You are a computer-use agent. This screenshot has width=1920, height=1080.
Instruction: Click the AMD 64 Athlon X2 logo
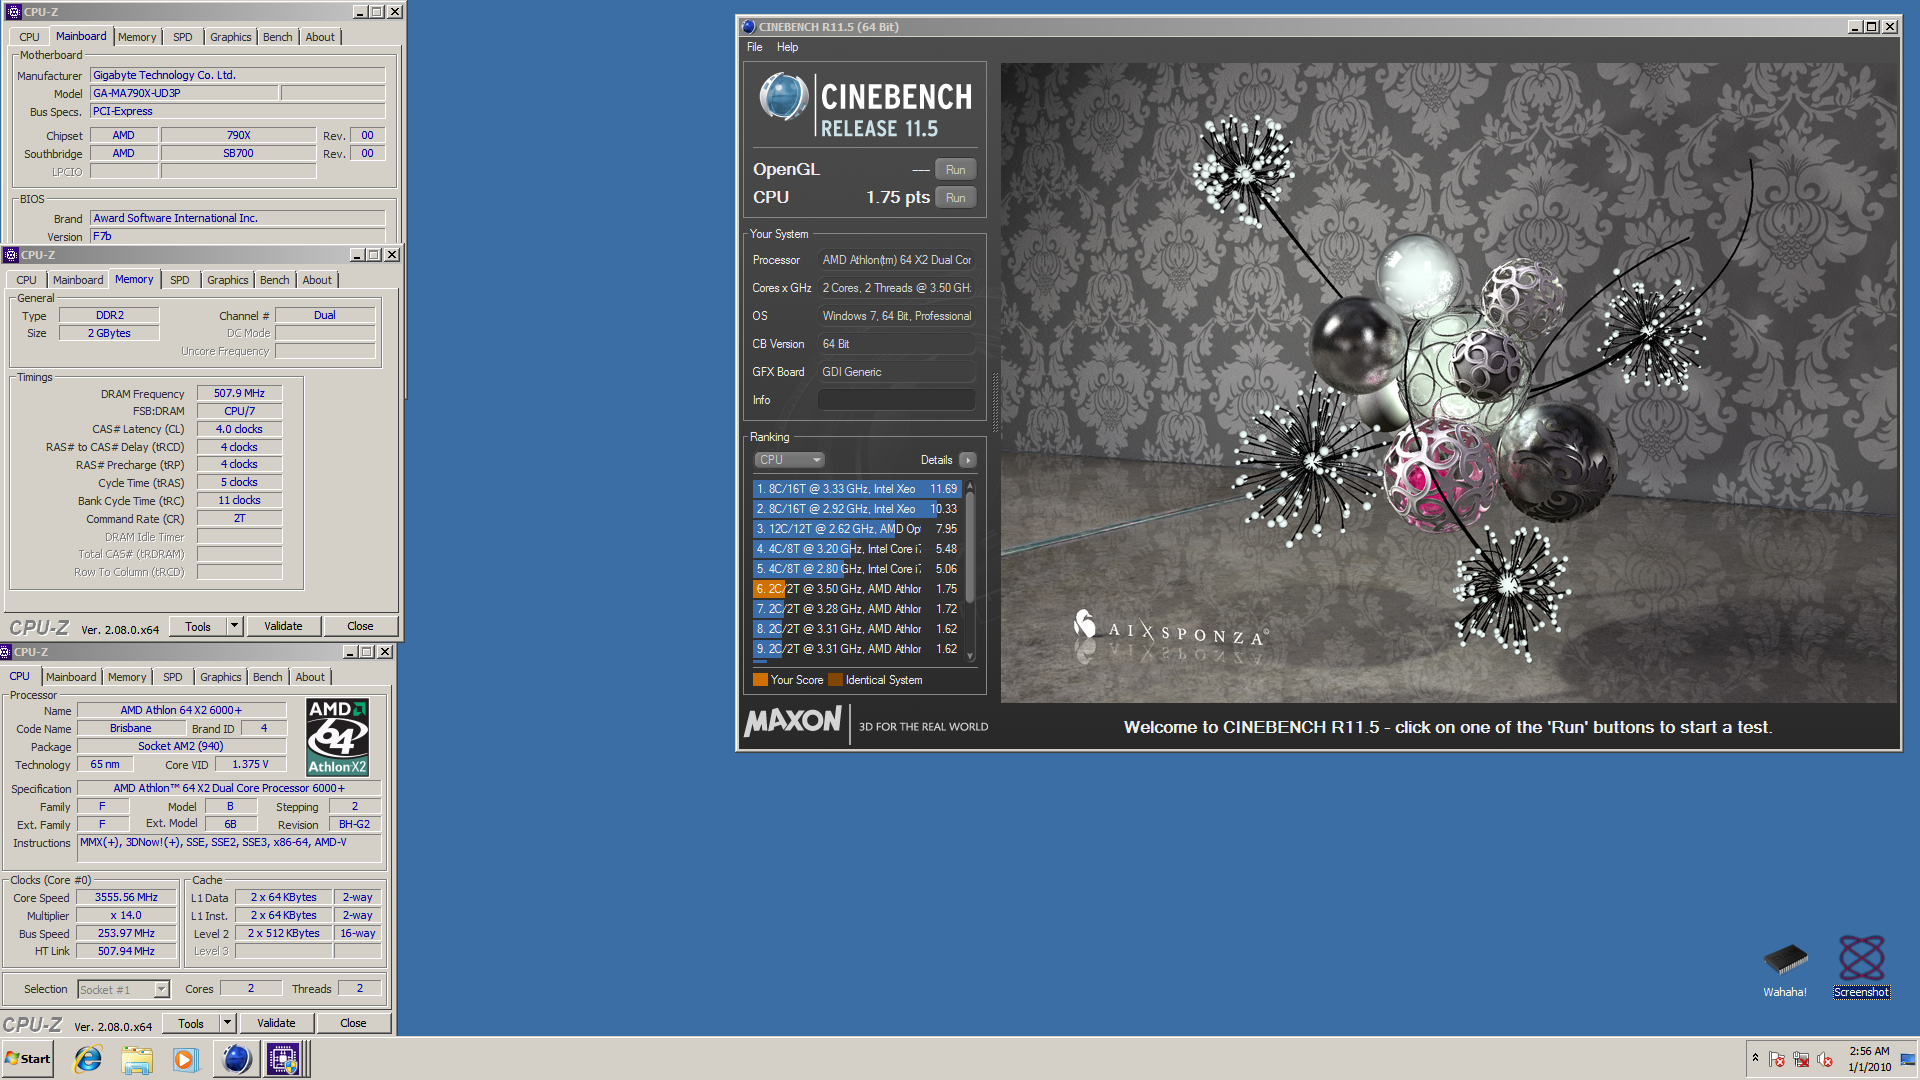337,737
